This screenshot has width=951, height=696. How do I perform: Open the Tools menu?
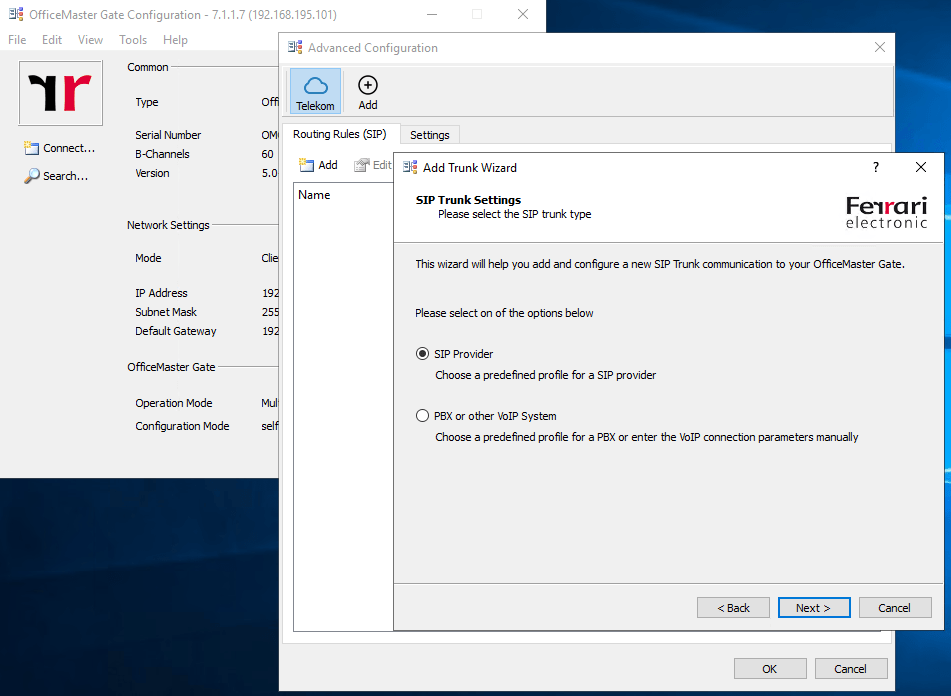coord(133,39)
